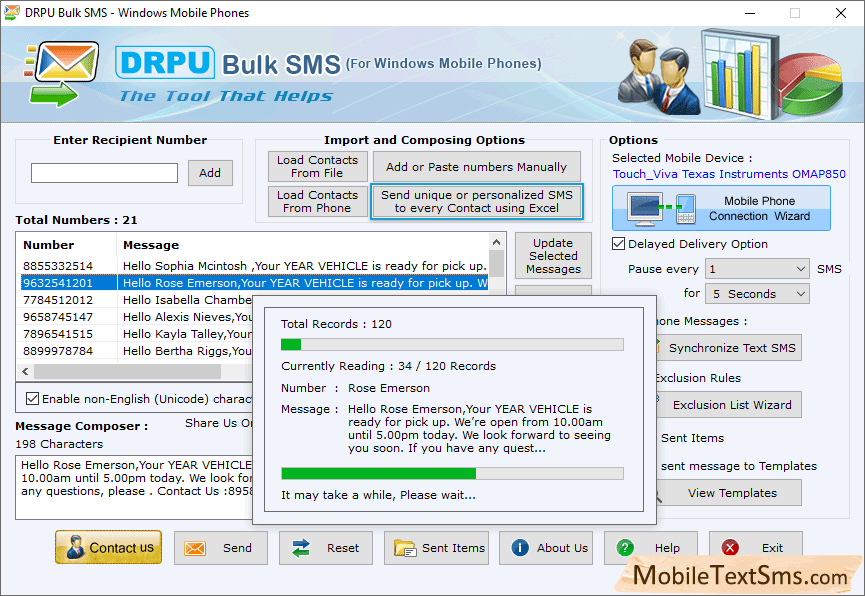Select the row with number 8855332514
865x596 pixels.
255,266
